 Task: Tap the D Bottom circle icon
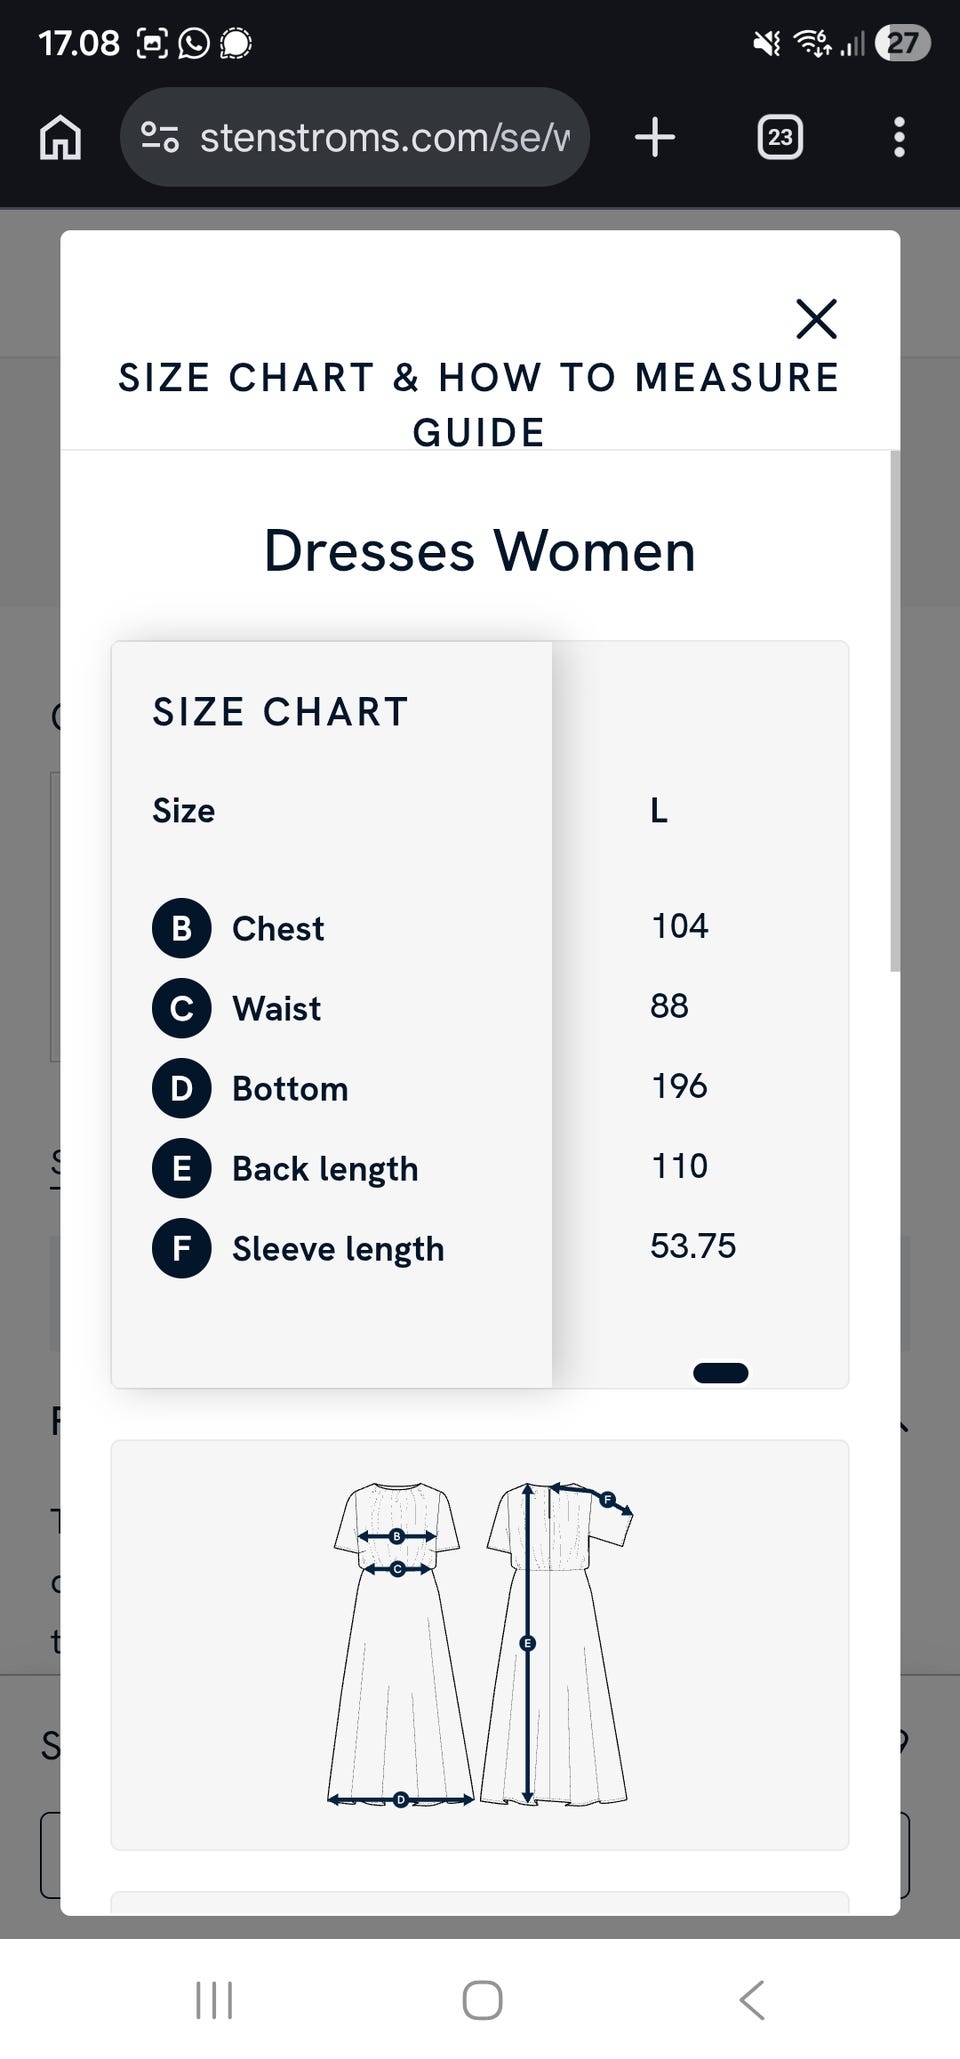[181, 1088]
